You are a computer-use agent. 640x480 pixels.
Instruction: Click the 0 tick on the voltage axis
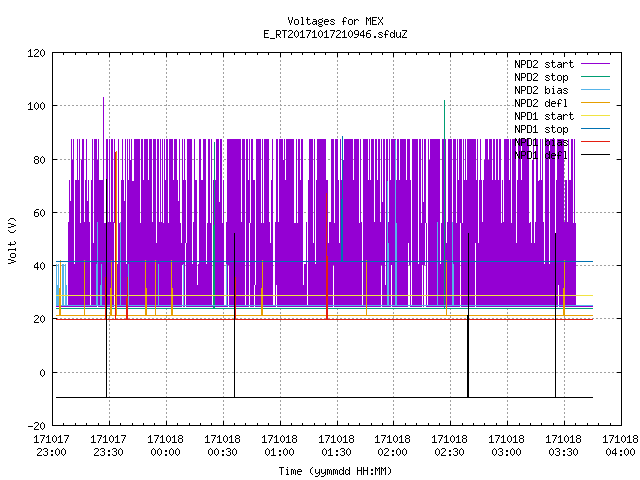coord(42,373)
